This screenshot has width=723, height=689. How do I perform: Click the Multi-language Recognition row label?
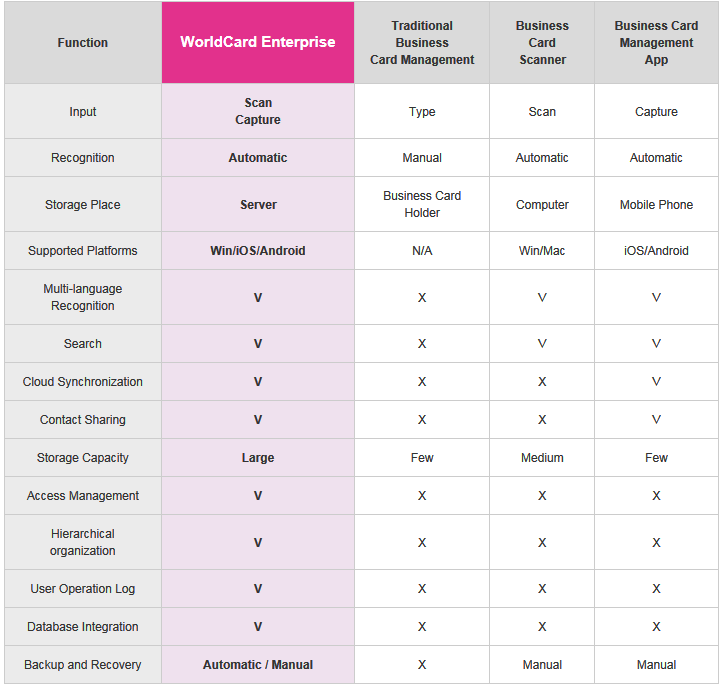point(83,297)
